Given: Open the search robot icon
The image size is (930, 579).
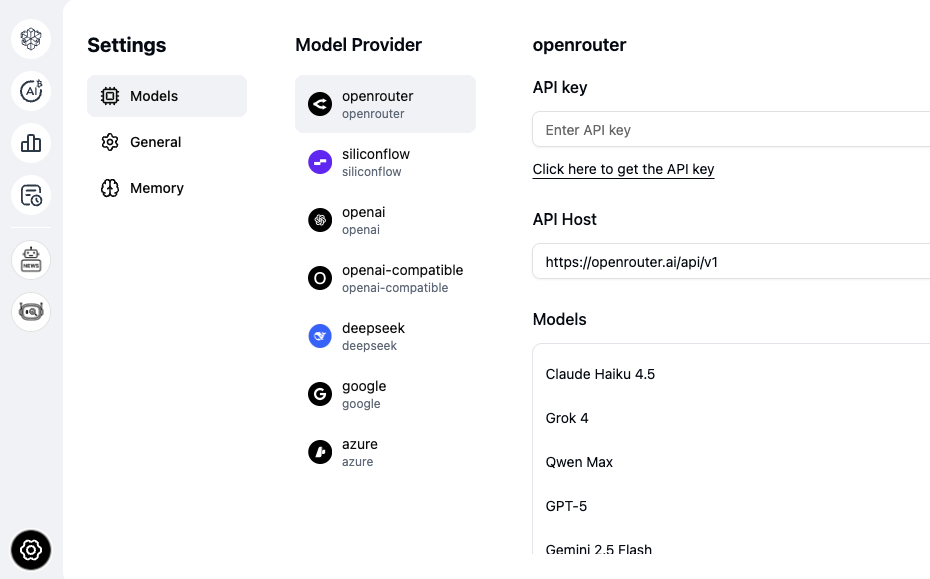Looking at the screenshot, I should click(31, 312).
